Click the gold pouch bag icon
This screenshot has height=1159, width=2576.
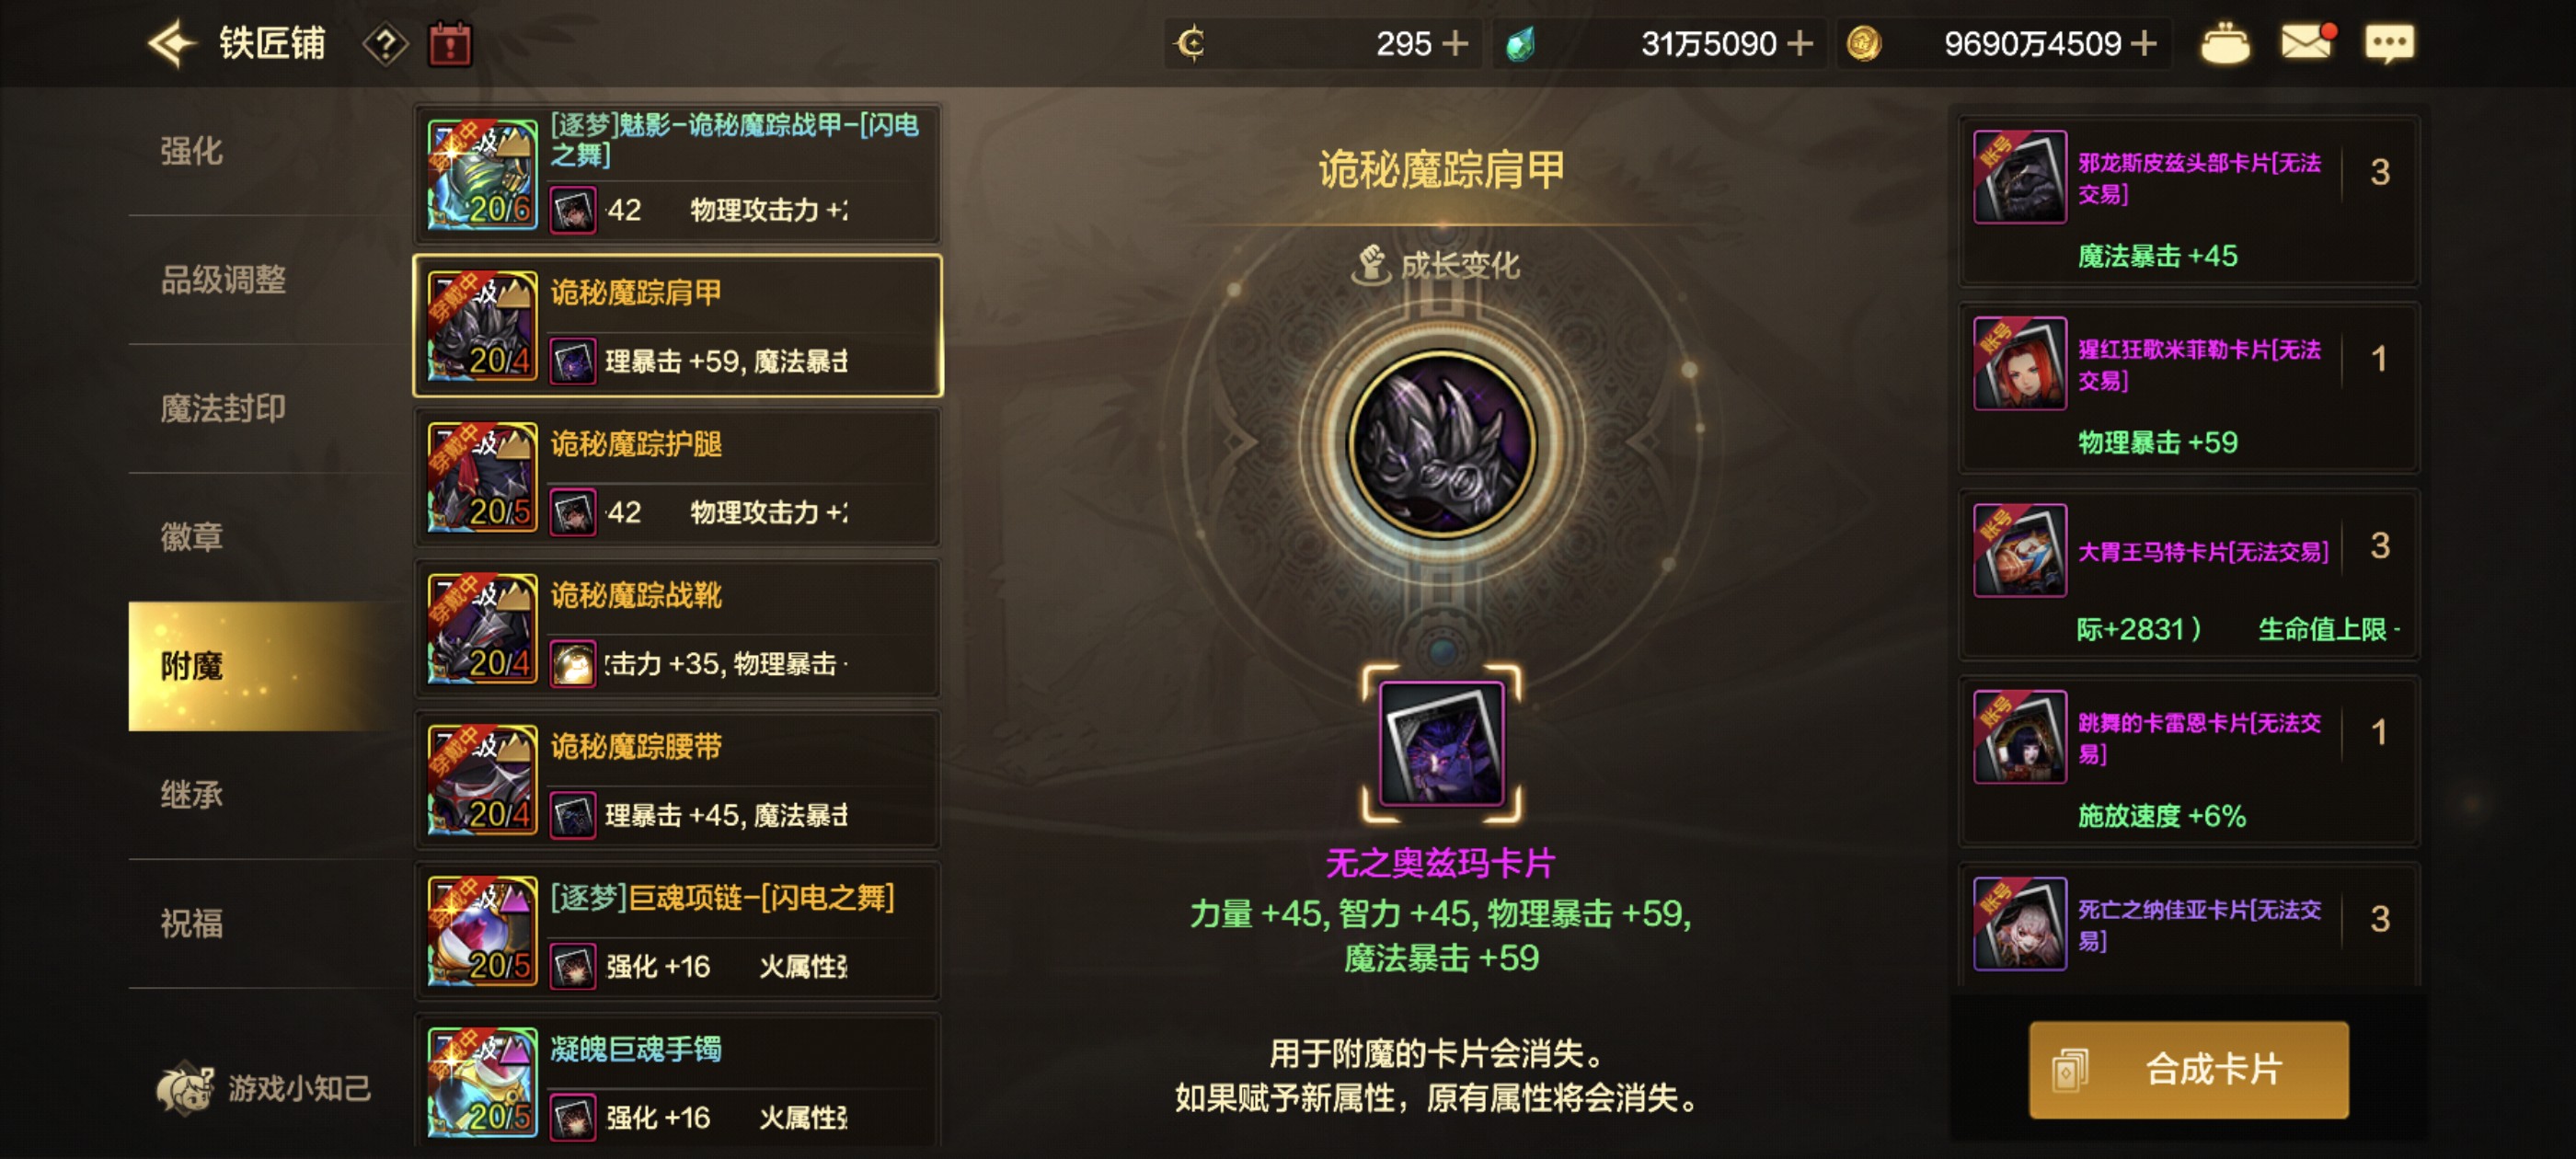pyautogui.click(x=2225, y=44)
